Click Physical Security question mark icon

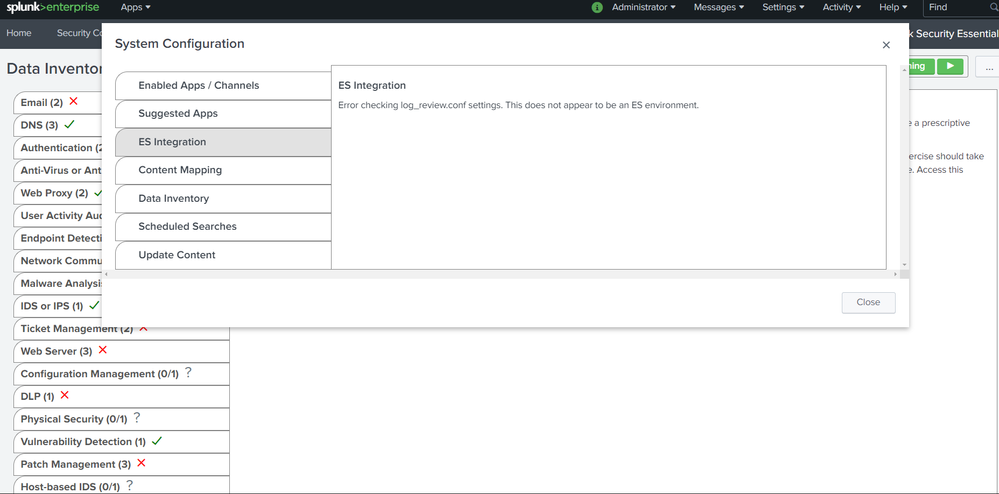point(136,418)
